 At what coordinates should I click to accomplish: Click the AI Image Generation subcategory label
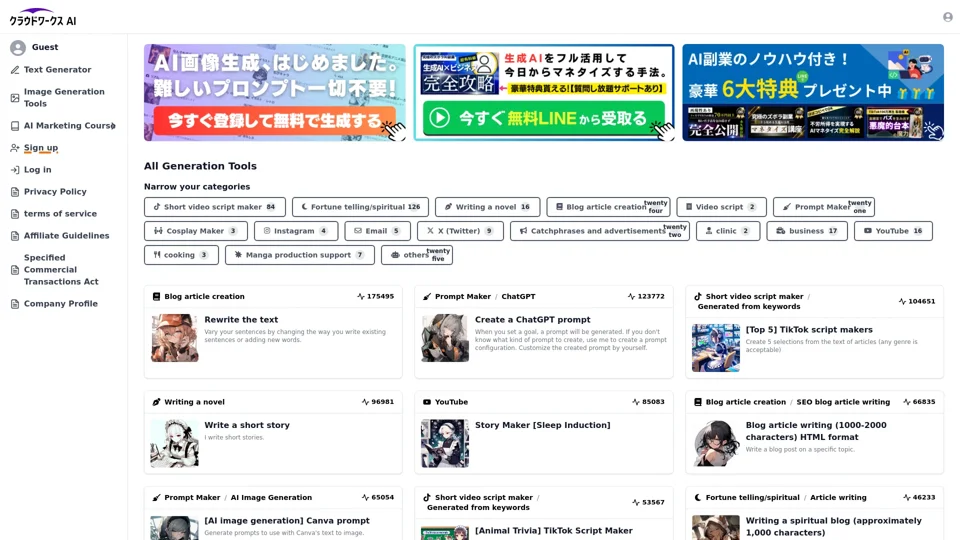tap(271, 498)
